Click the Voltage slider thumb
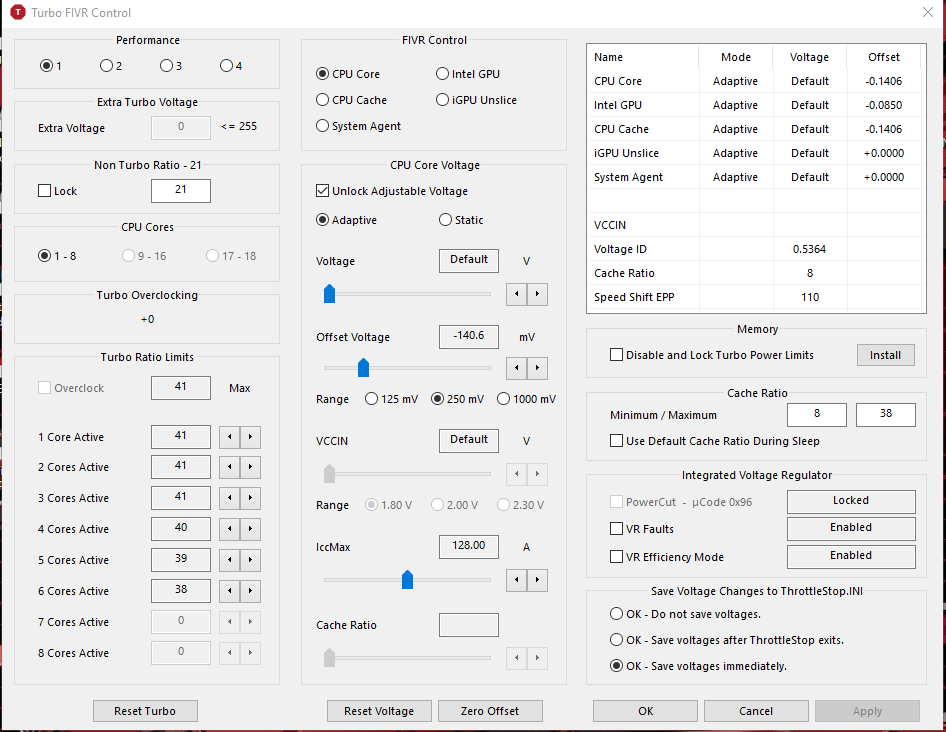The image size is (946, 732). click(x=329, y=294)
